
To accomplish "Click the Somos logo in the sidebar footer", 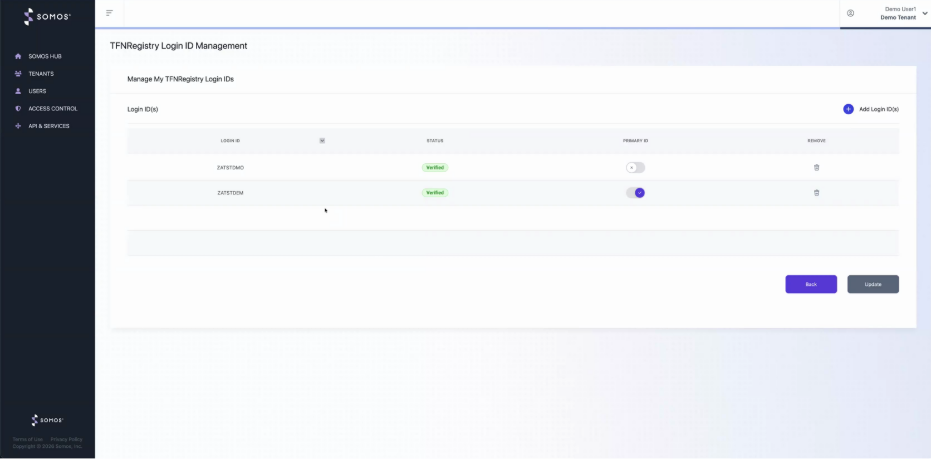I will 47,420.
